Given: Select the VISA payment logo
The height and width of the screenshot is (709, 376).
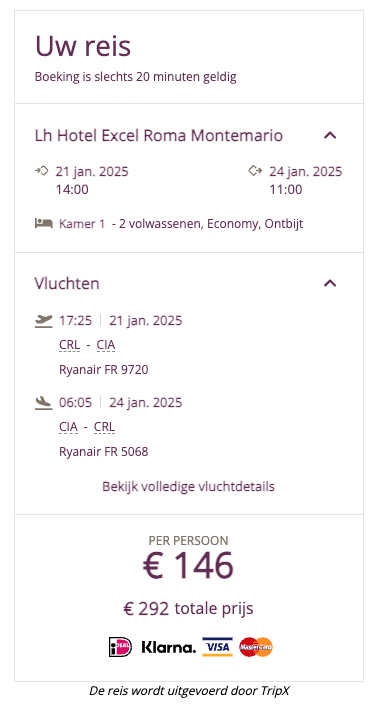Looking at the screenshot, I should (217, 647).
